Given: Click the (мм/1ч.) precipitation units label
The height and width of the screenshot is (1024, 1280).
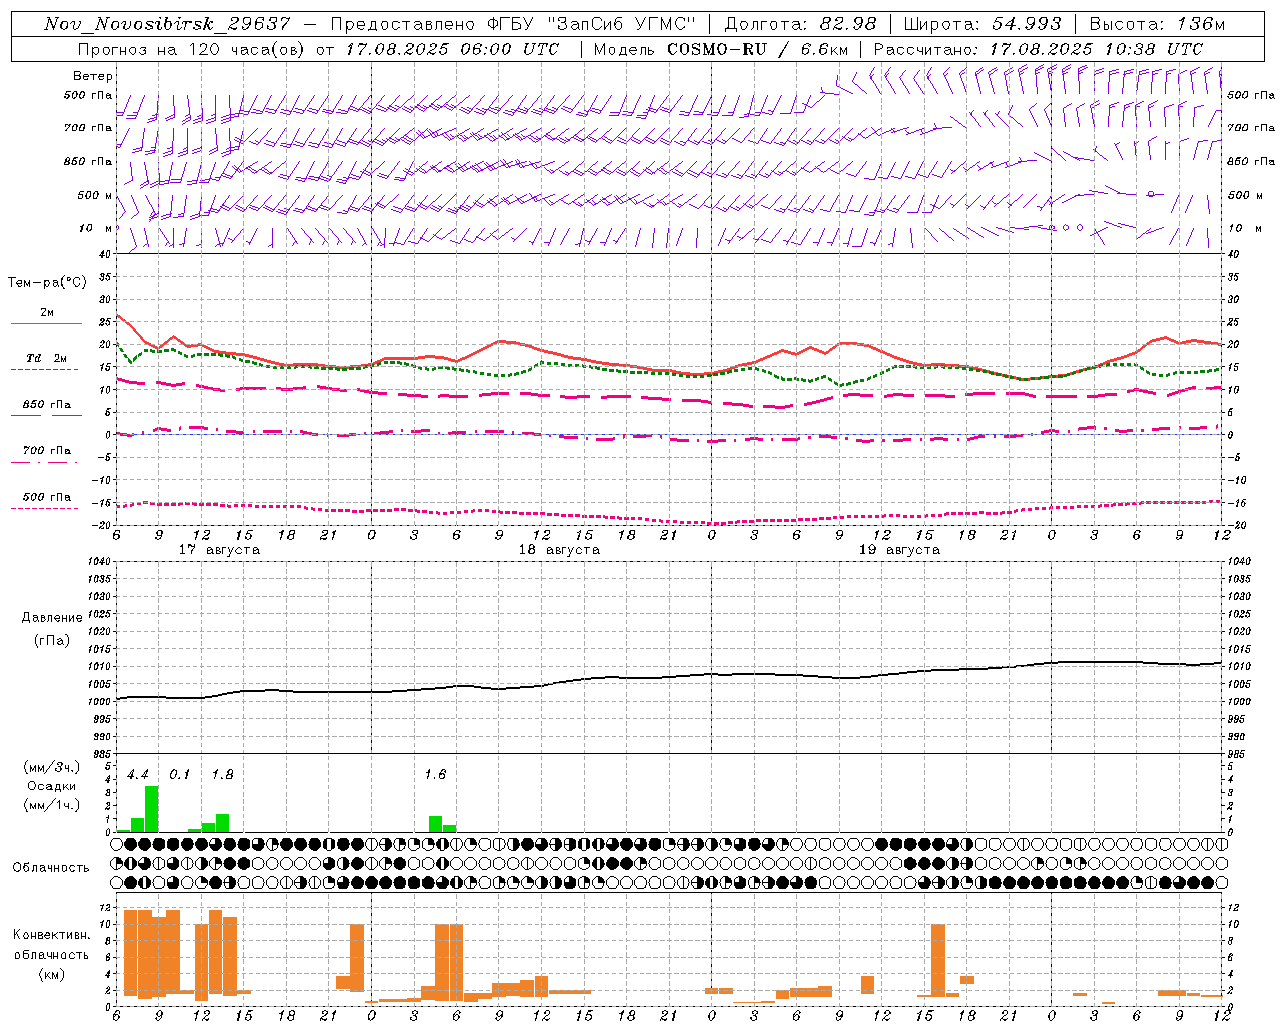Looking at the screenshot, I should coord(52,805).
